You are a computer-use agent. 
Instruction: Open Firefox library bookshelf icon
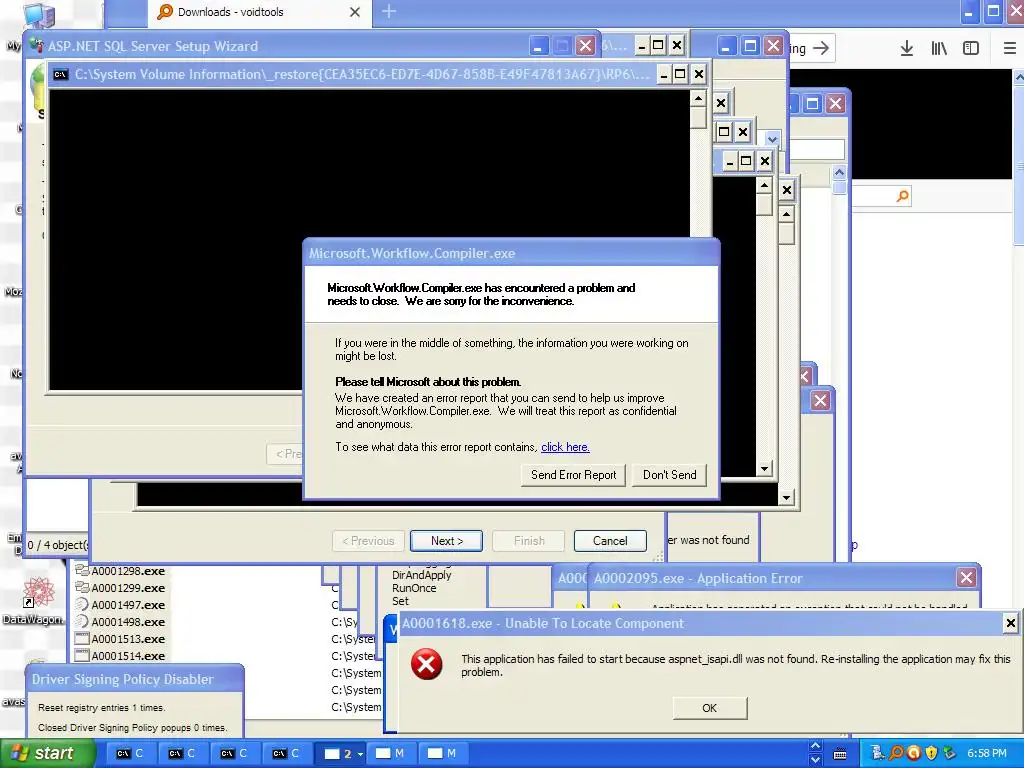[x=938, y=48]
